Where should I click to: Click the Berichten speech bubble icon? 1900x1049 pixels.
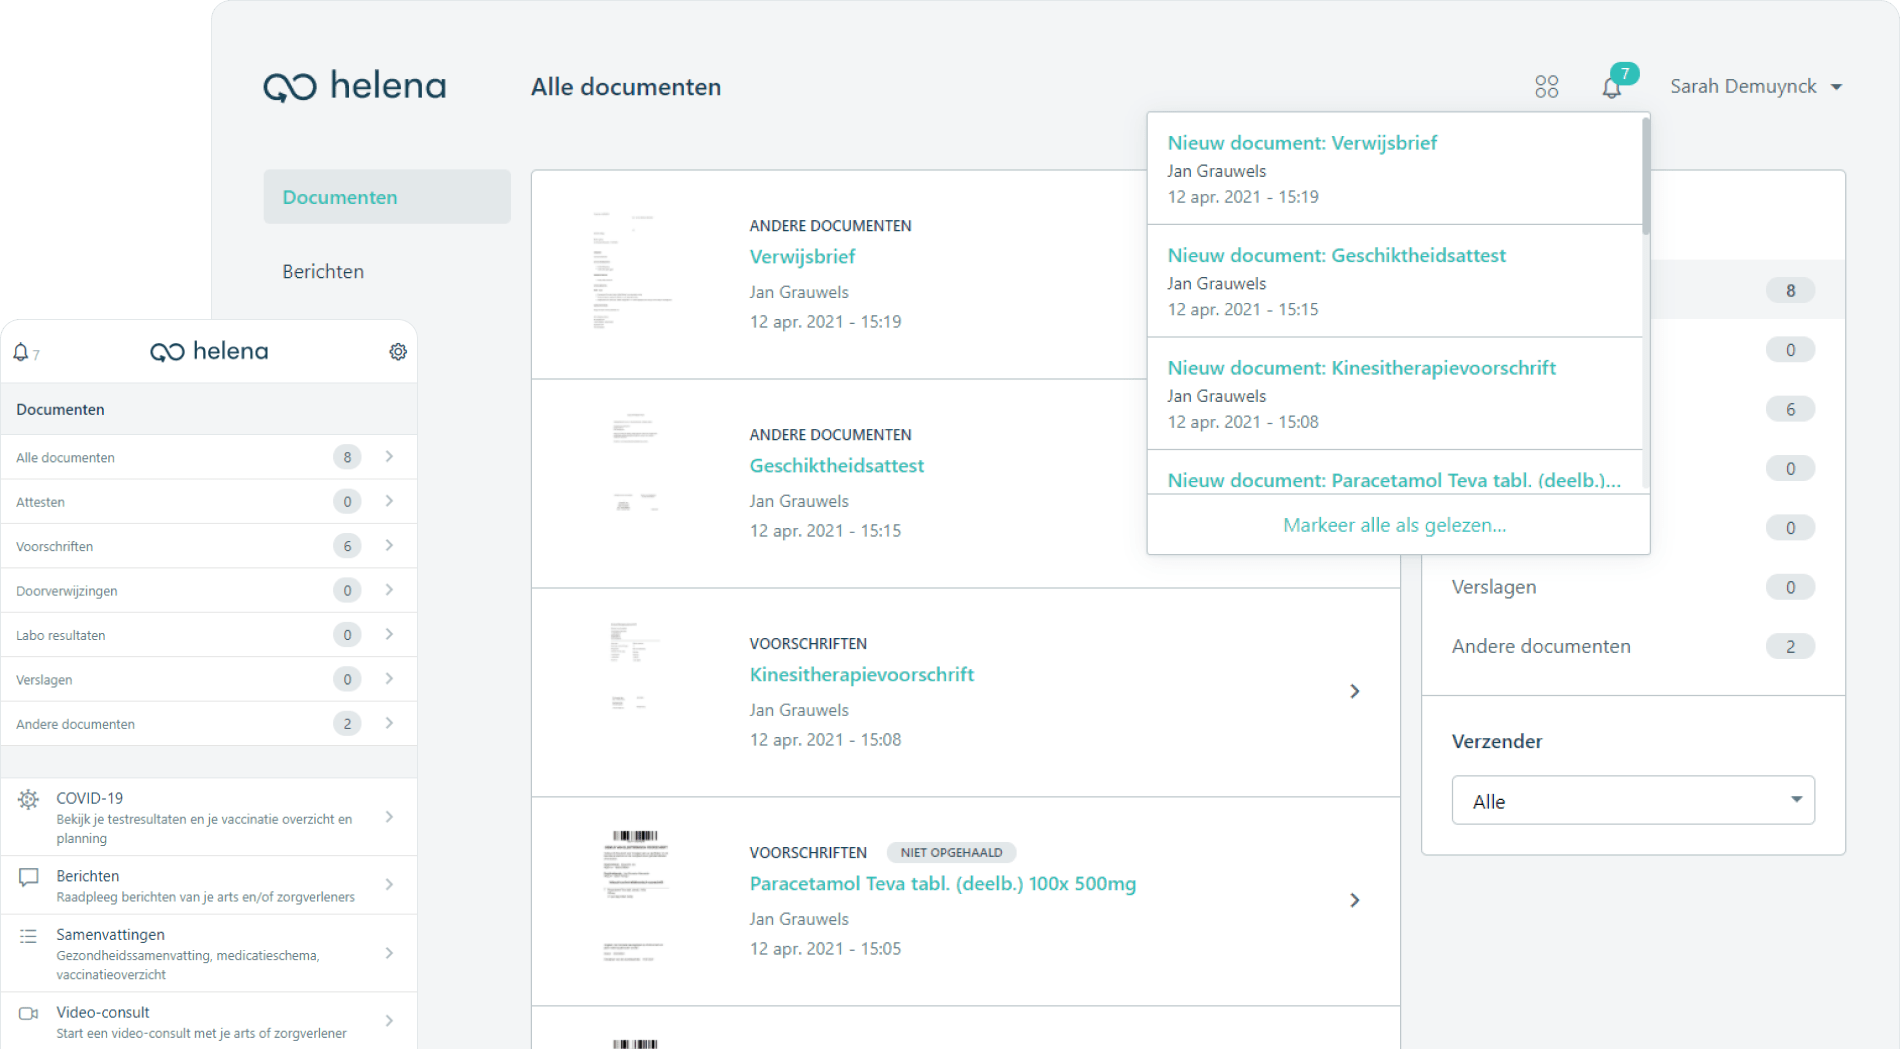pos(28,877)
